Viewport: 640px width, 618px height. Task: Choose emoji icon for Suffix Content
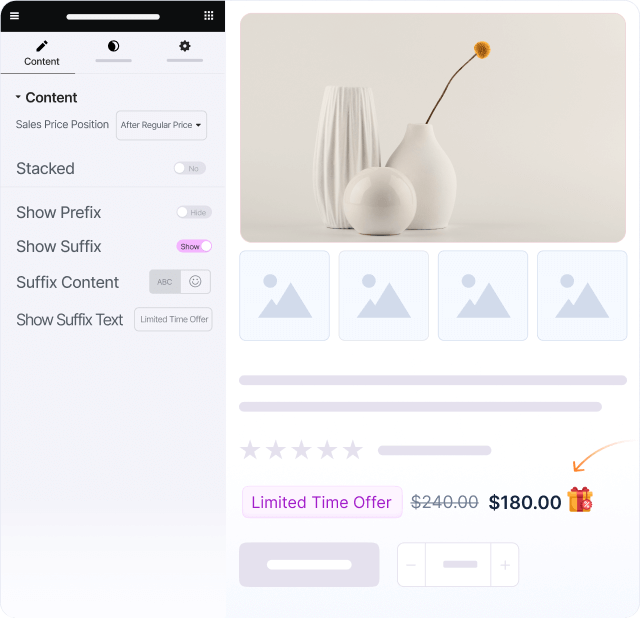(196, 282)
